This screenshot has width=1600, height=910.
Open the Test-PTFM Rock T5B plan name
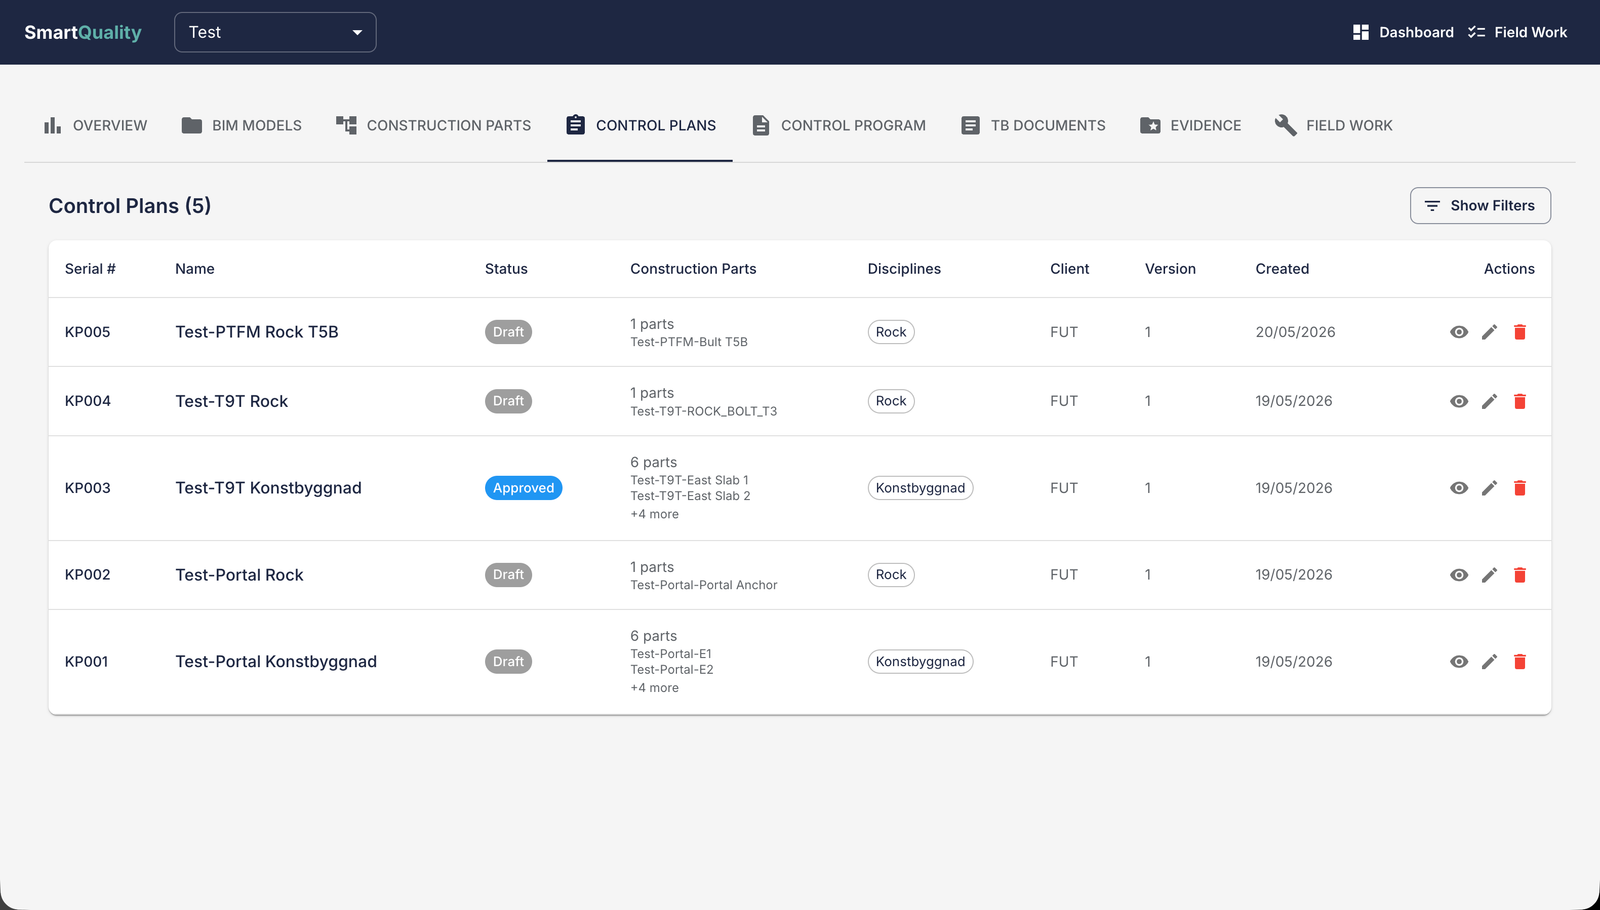pyautogui.click(x=257, y=332)
